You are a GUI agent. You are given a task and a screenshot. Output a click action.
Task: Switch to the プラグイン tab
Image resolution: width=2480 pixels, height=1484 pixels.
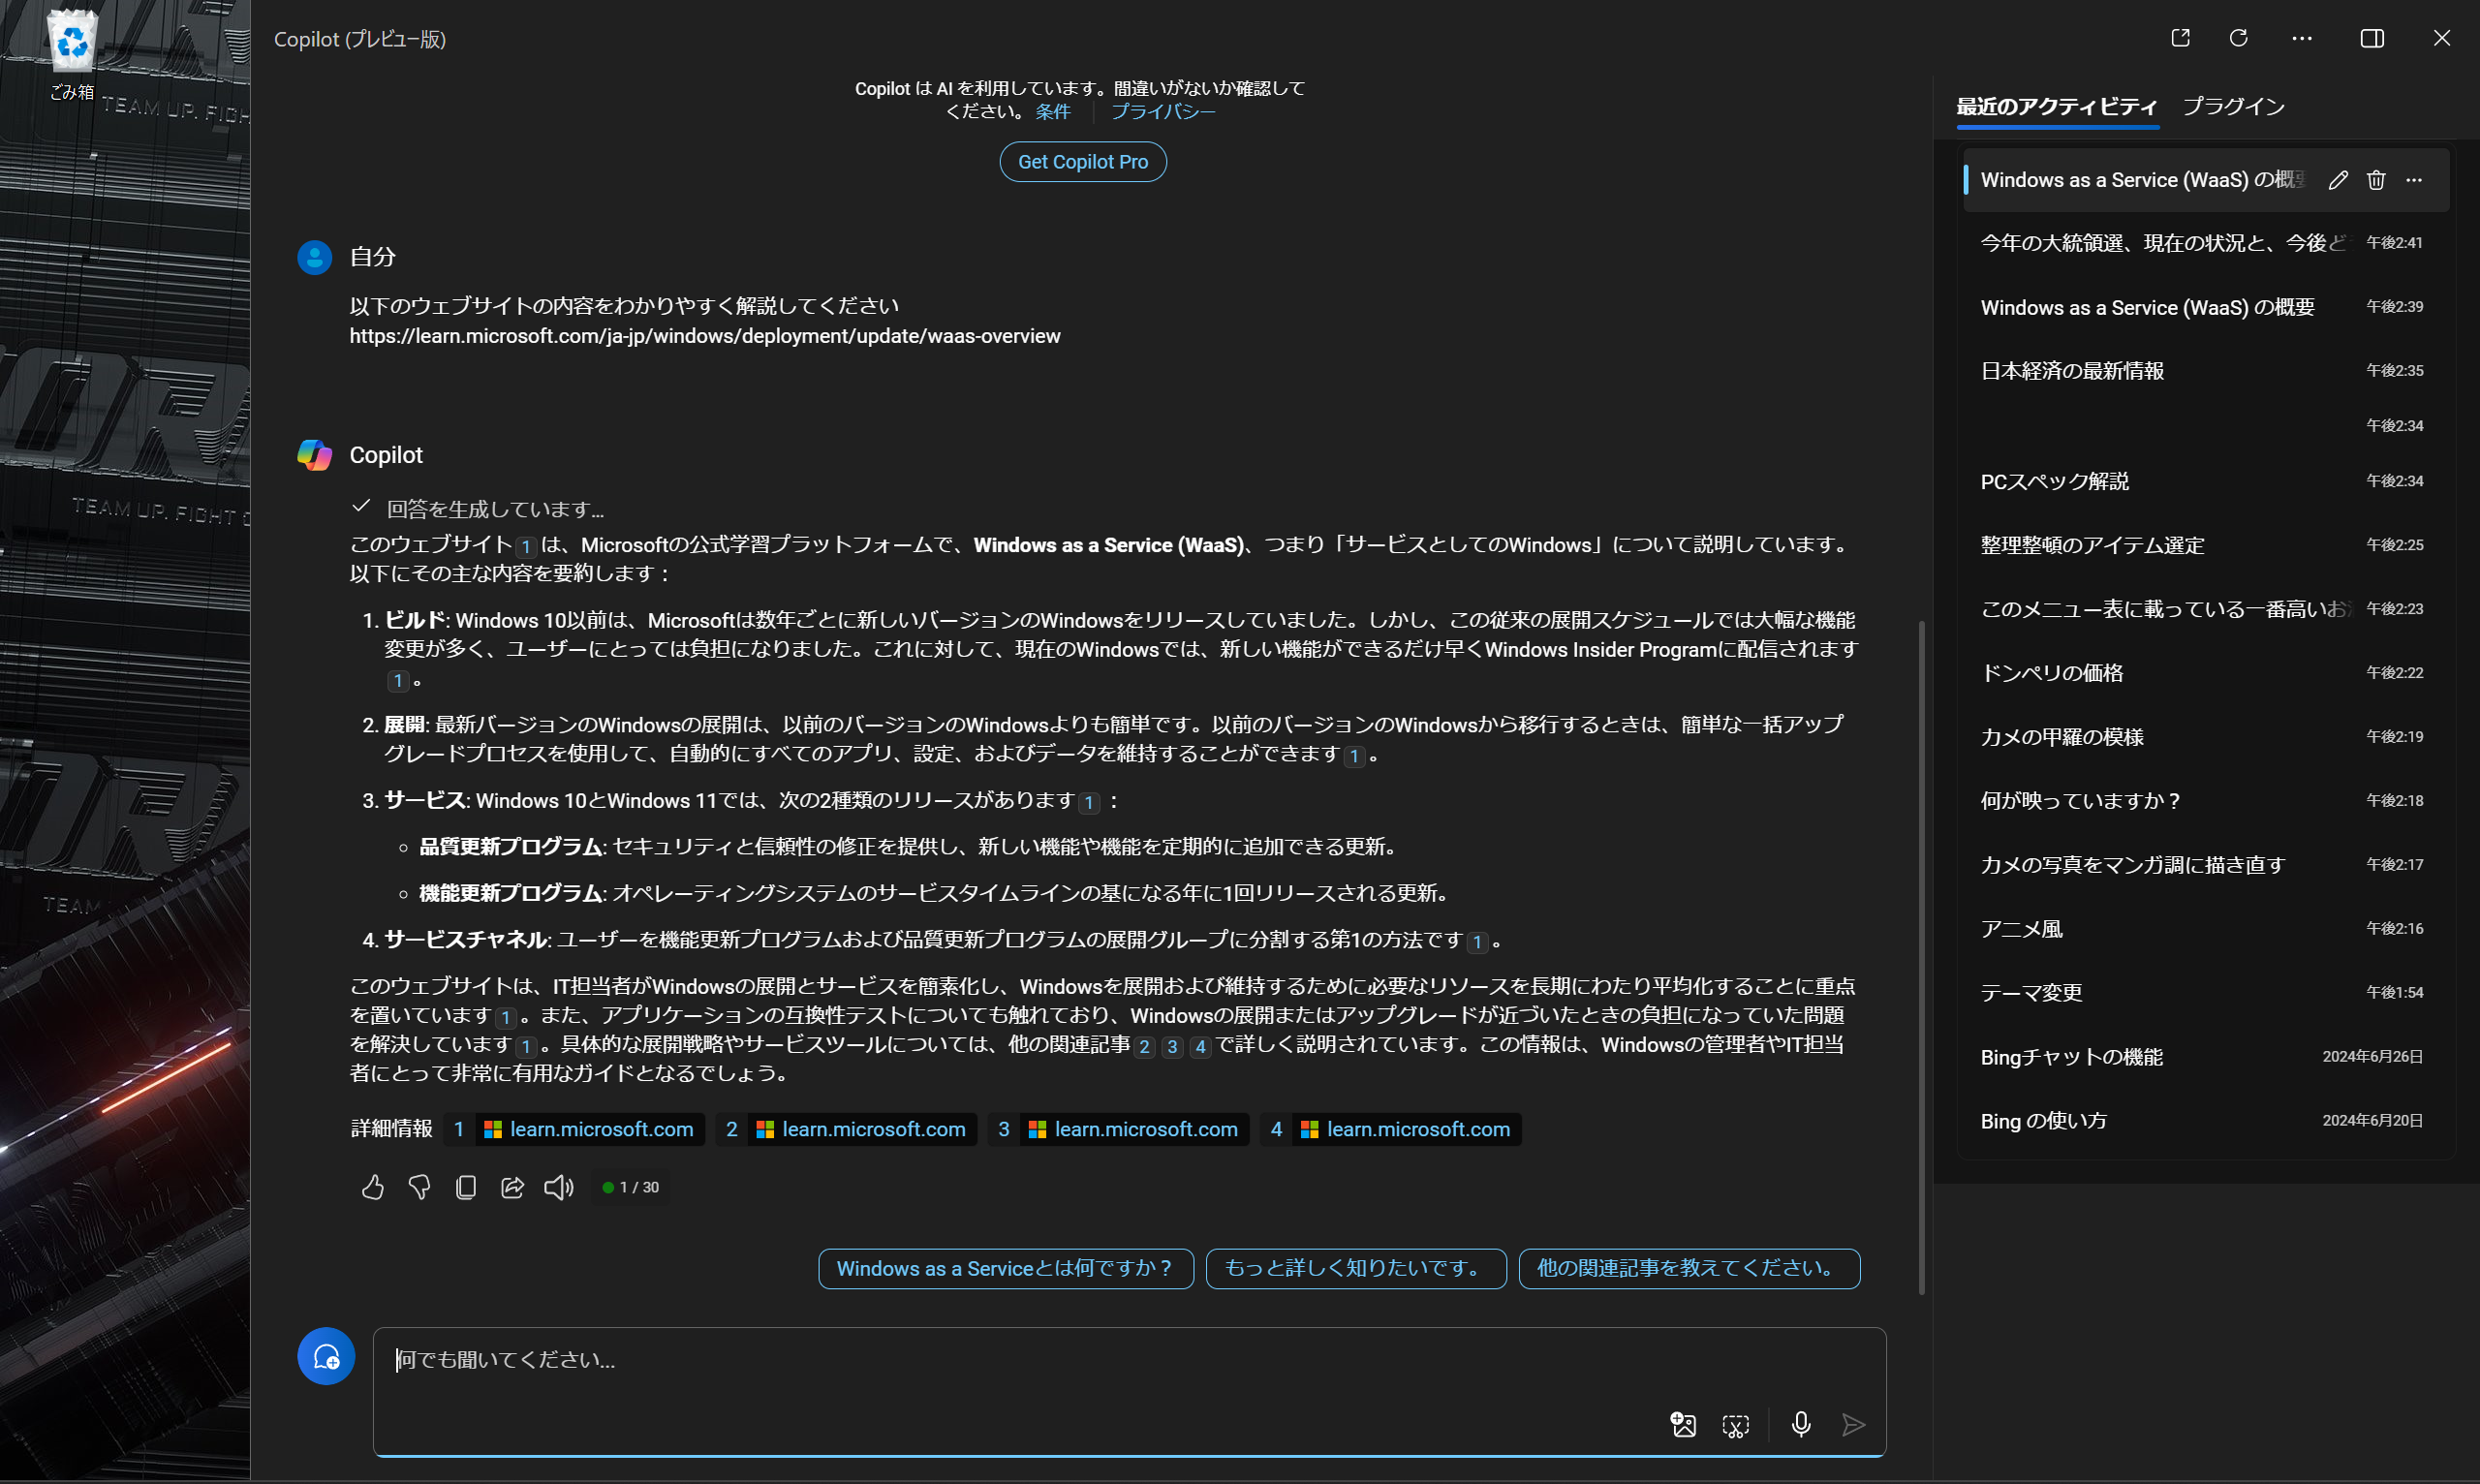[x=2234, y=106]
